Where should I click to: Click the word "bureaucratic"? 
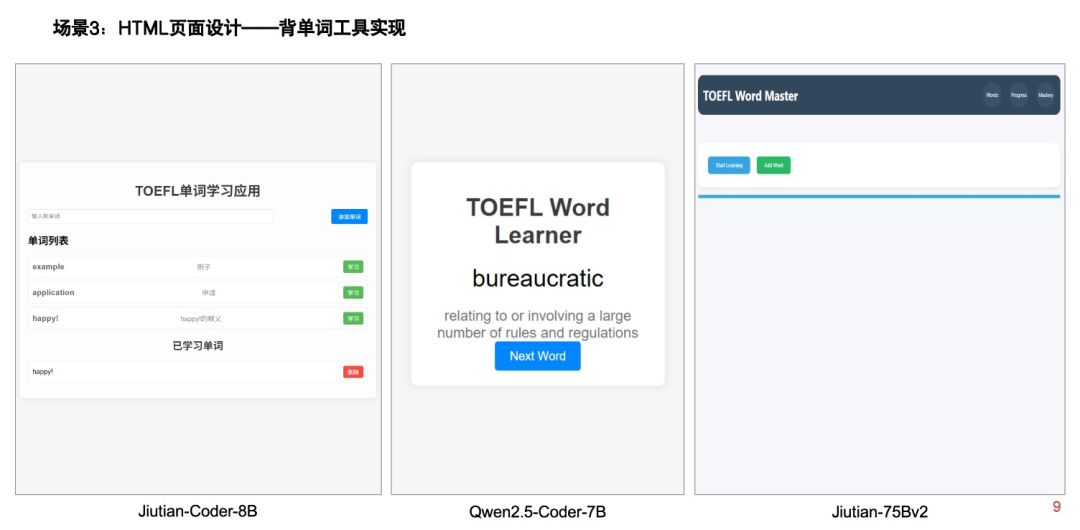click(538, 279)
